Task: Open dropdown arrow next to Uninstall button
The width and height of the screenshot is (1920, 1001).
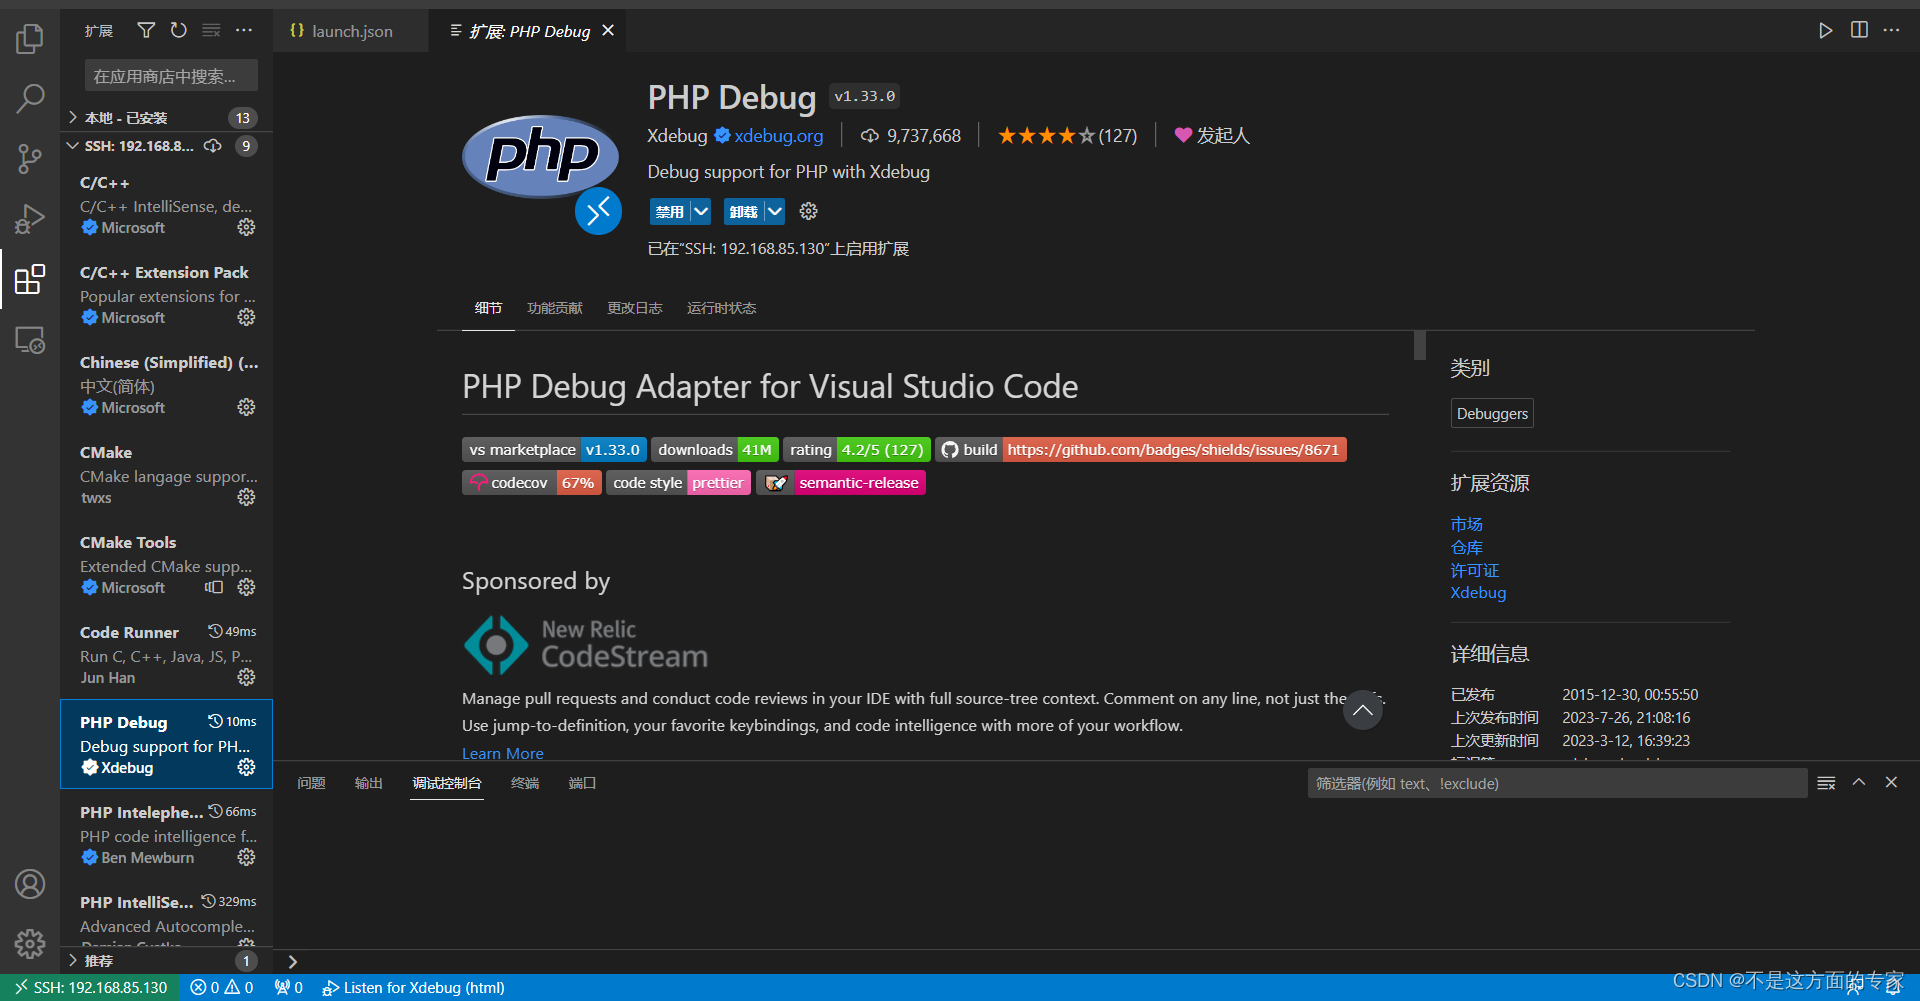Action: (775, 211)
